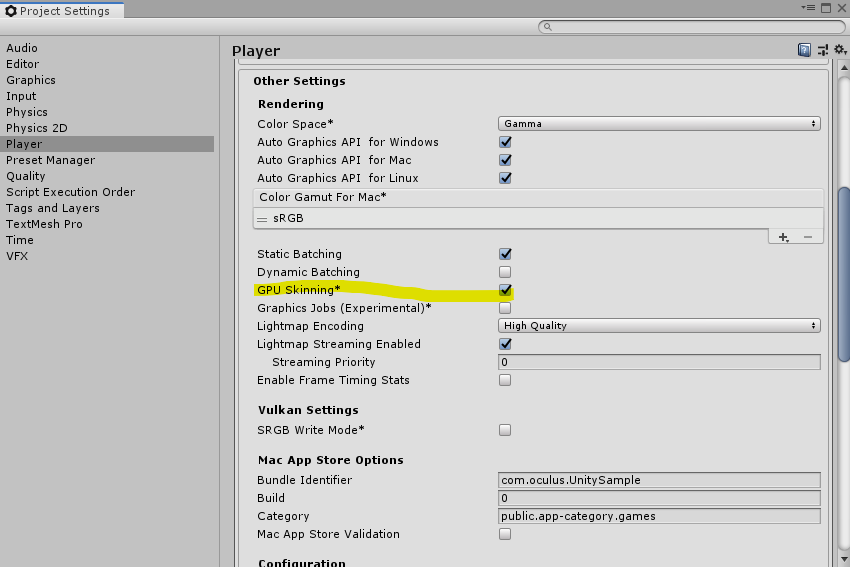Remove color gamut with minus button

(x=808, y=237)
